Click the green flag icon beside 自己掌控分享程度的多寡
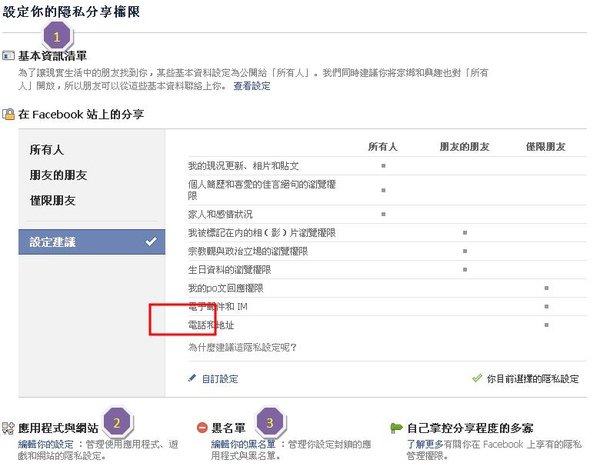600x473 pixels. point(396,427)
